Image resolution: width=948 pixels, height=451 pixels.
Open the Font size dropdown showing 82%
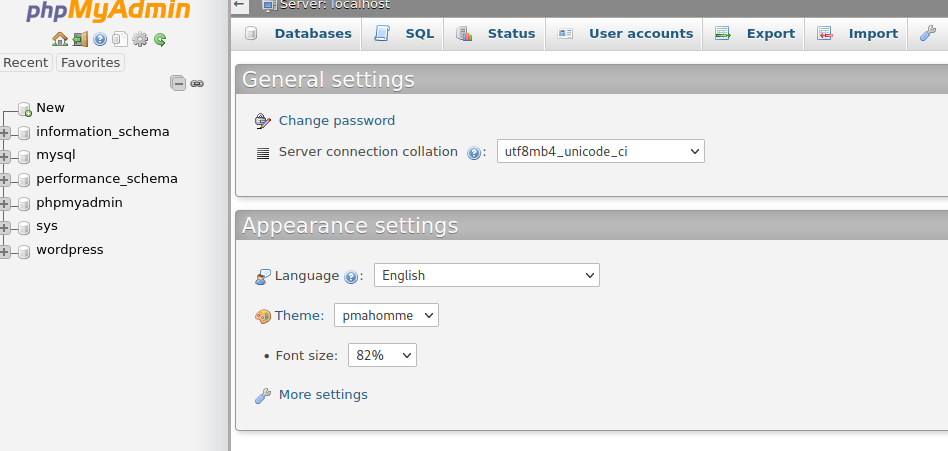tap(382, 355)
